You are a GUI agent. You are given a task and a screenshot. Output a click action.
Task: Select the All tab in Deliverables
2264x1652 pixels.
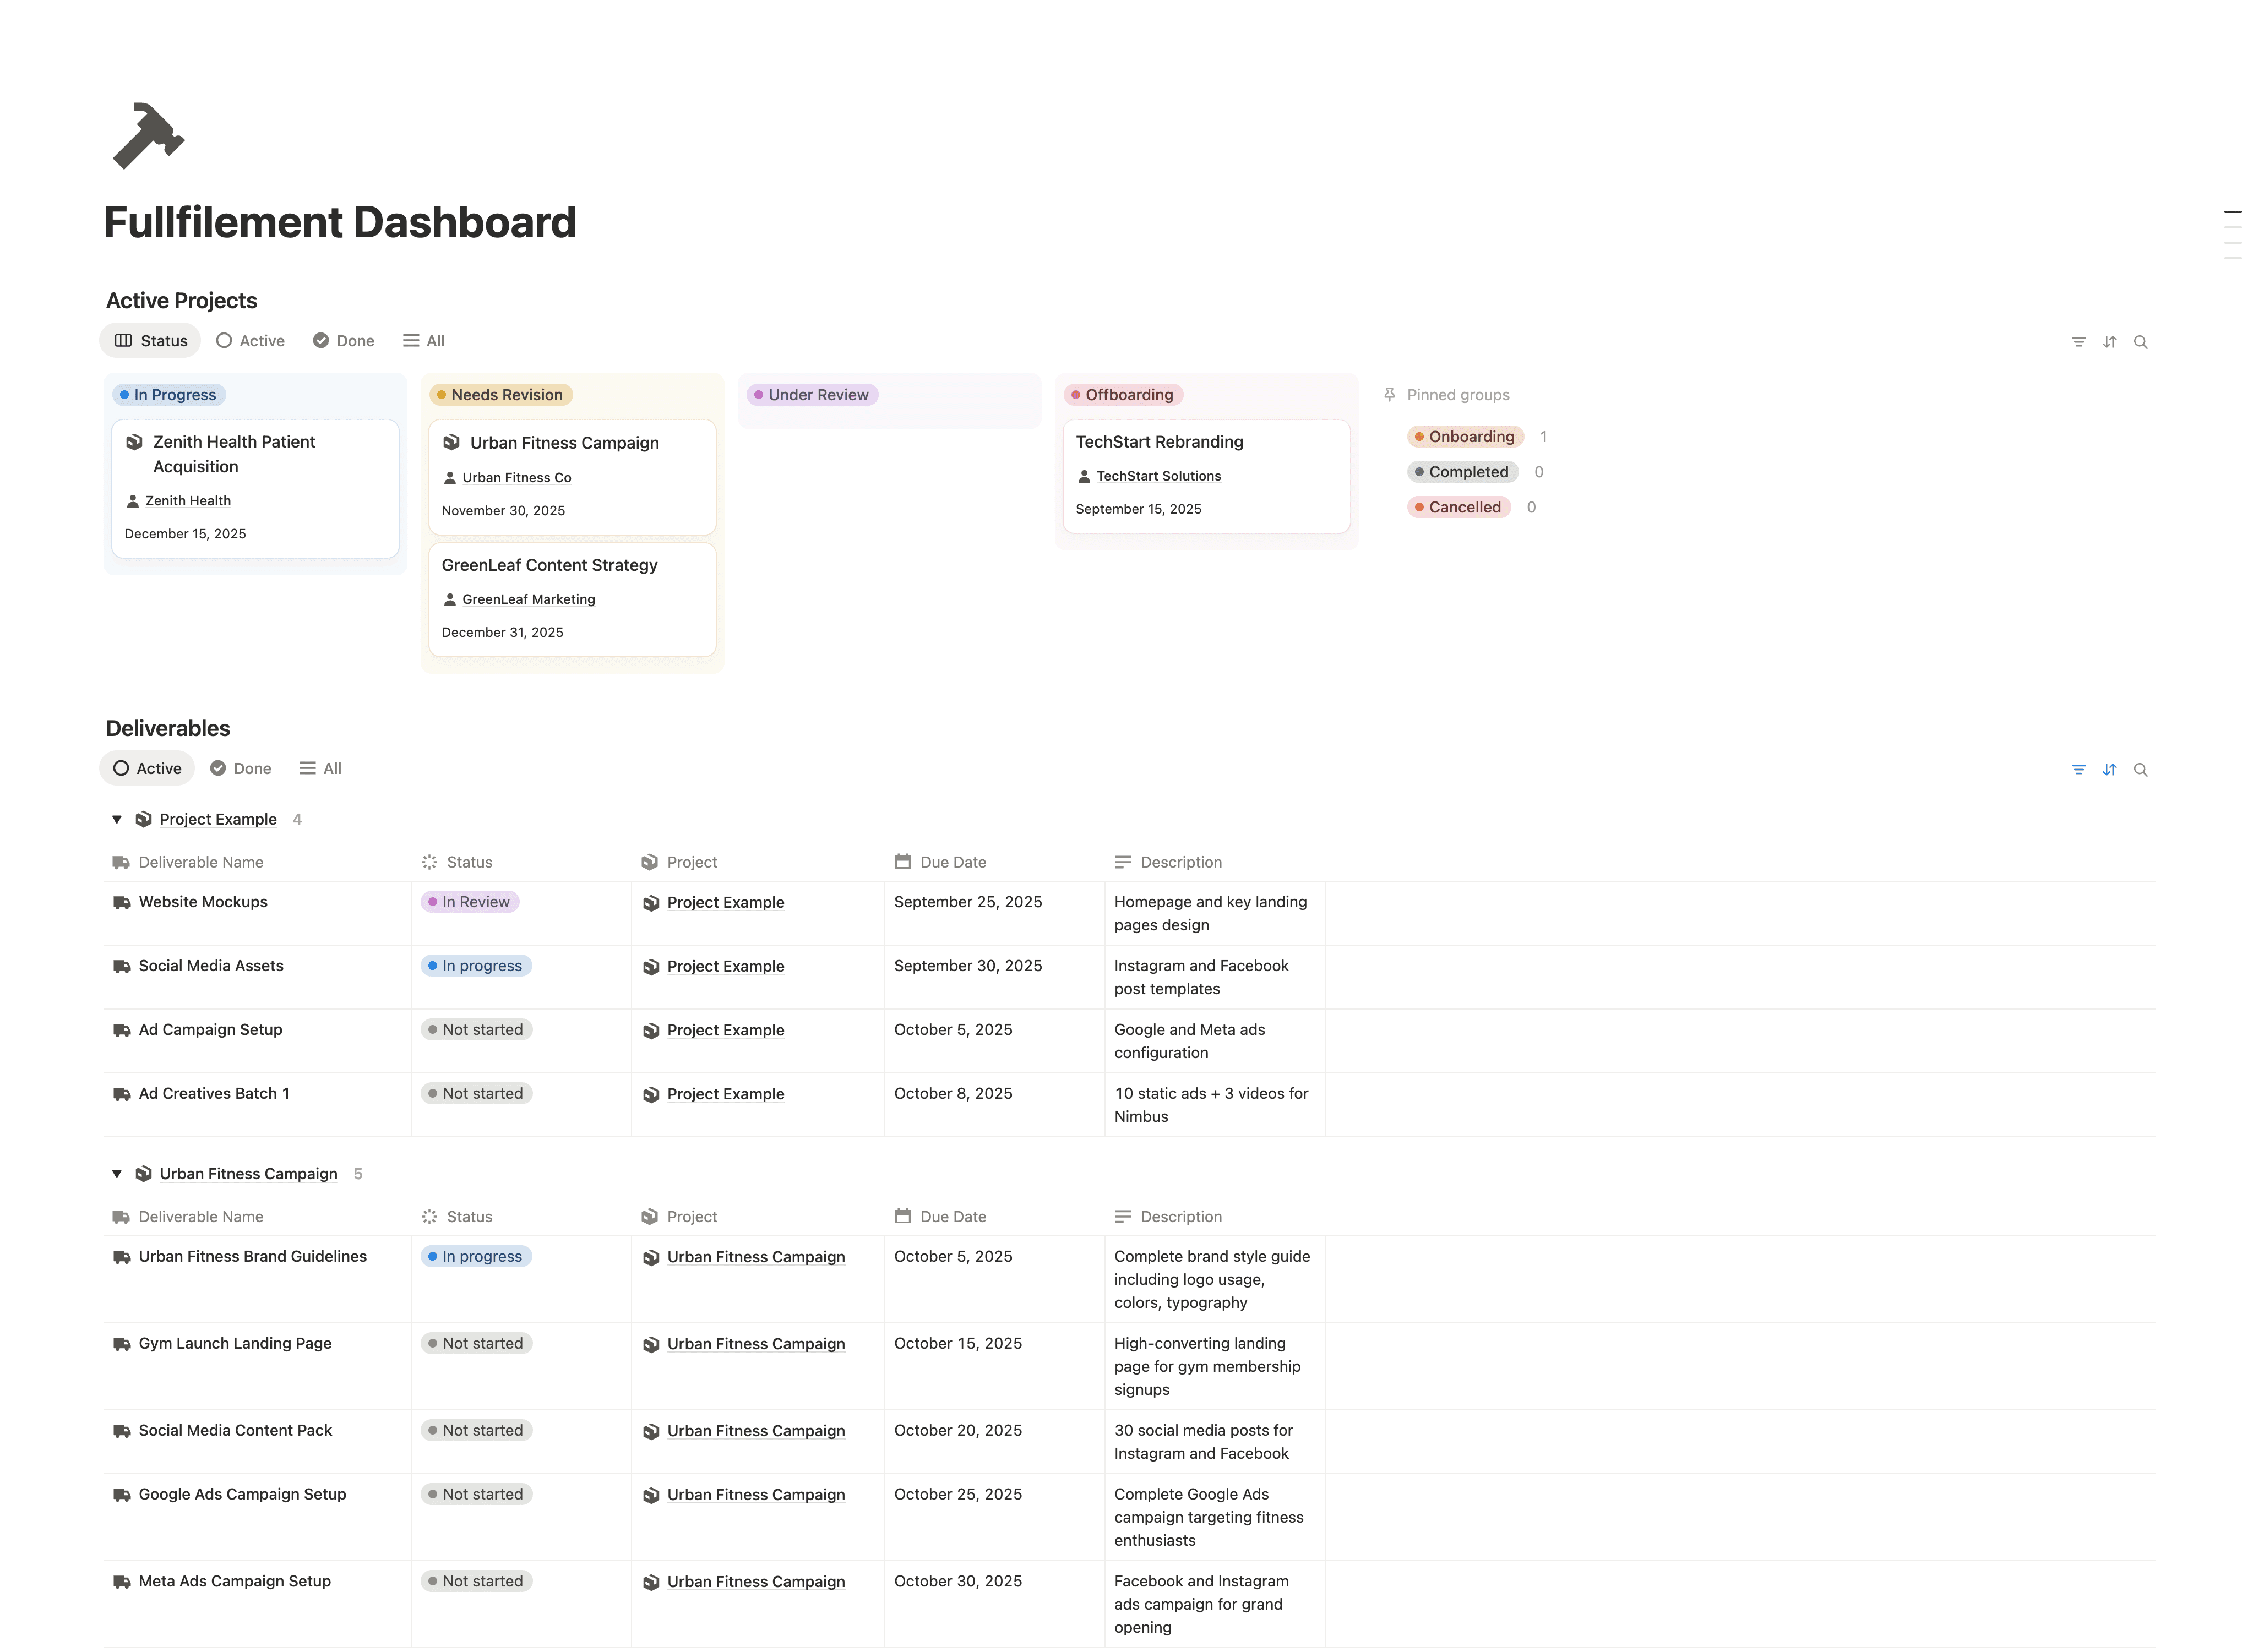(x=320, y=769)
